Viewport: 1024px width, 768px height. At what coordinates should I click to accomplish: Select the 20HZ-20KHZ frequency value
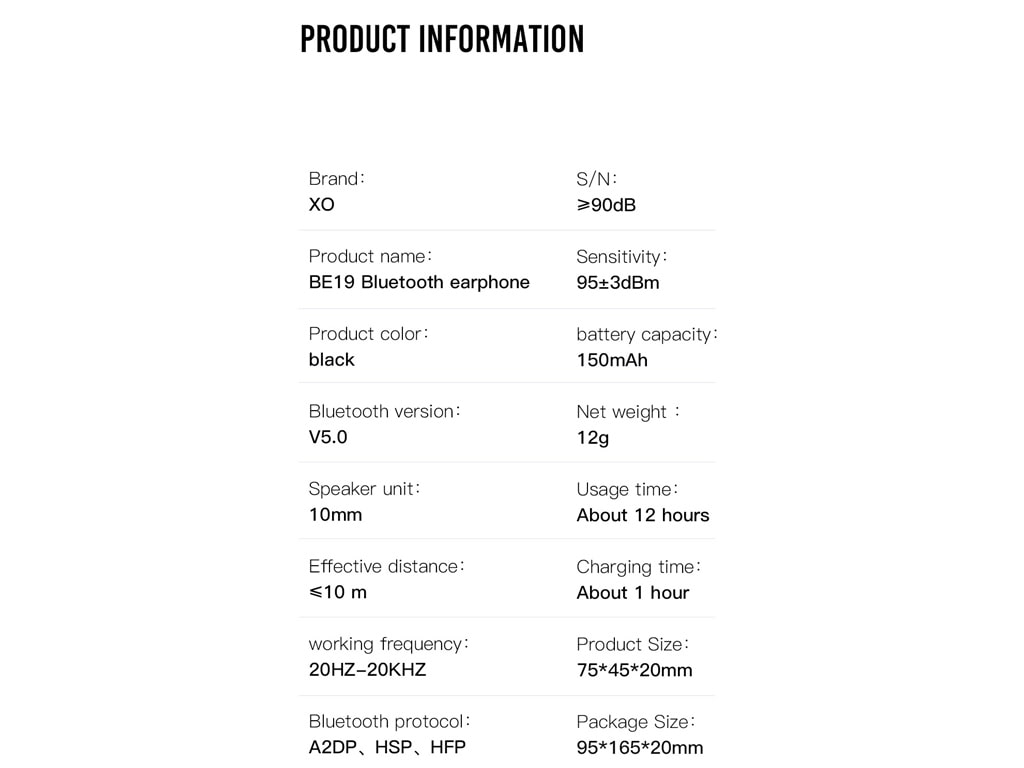coord(367,669)
